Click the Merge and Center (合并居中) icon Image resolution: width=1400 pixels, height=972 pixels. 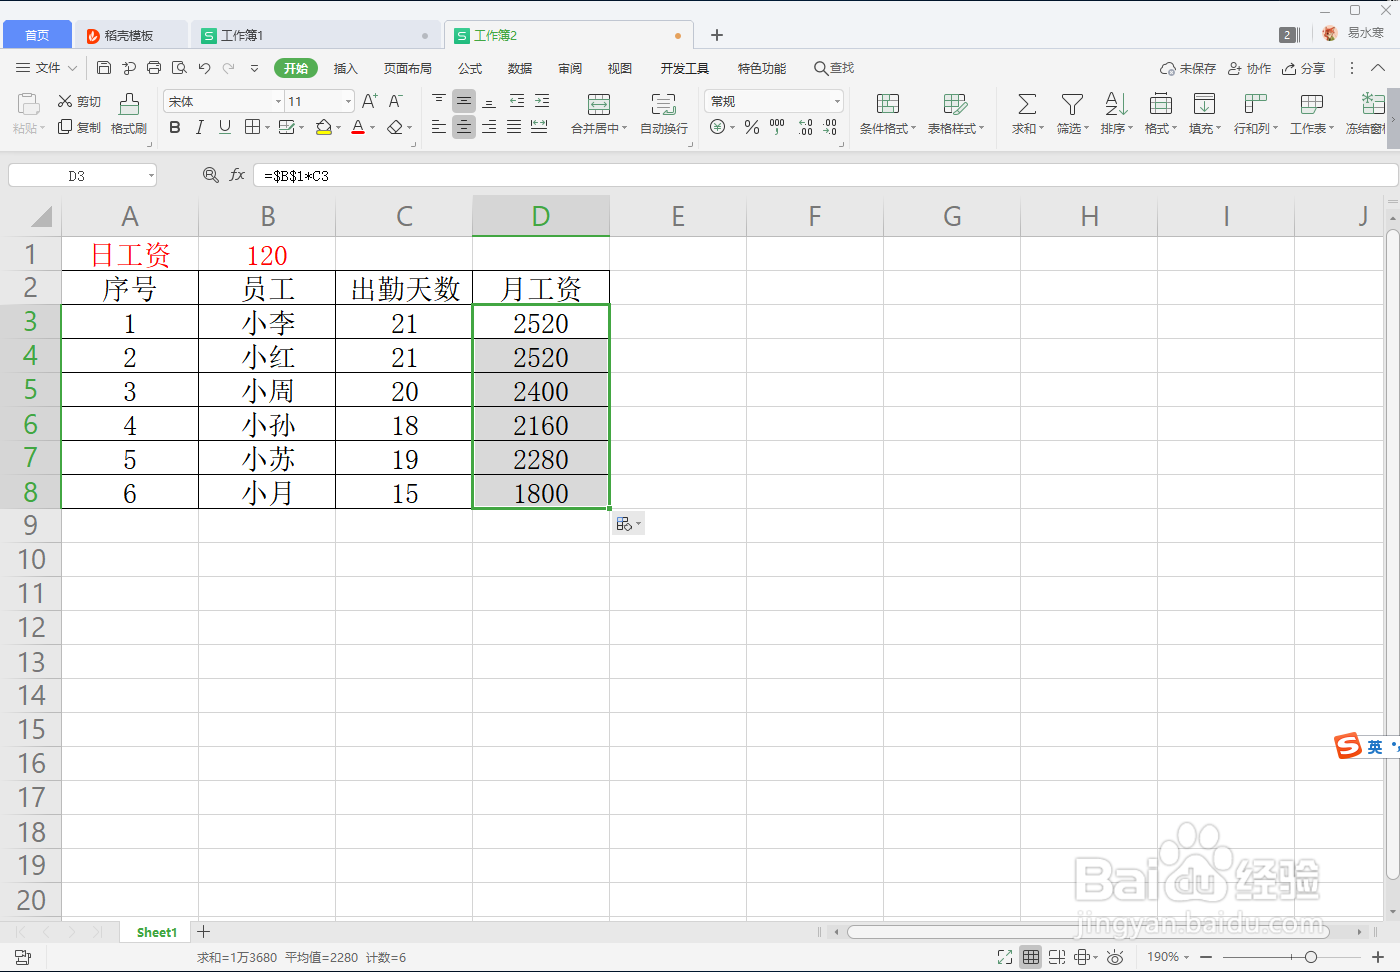tap(598, 104)
